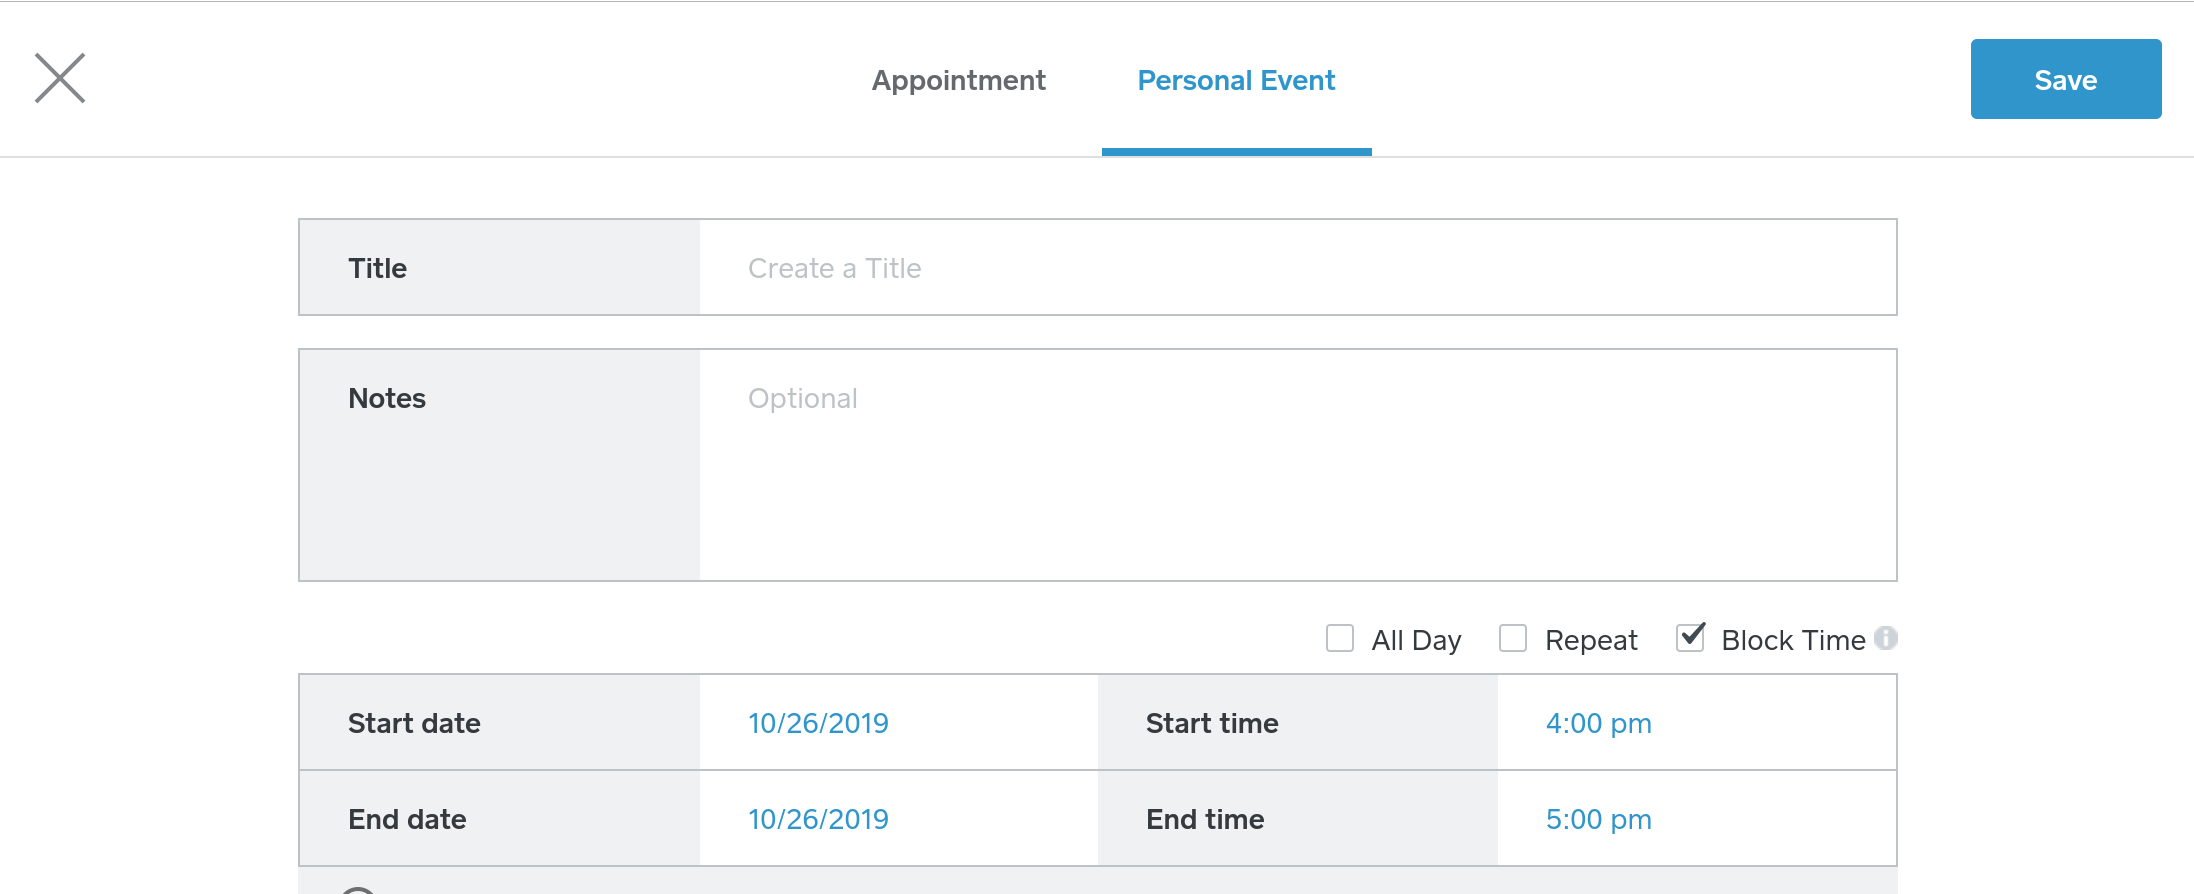This screenshot has height=894, width=2194.
Task: Open the start date picker showing 10/26/2019
Action: tap(818, 723)
